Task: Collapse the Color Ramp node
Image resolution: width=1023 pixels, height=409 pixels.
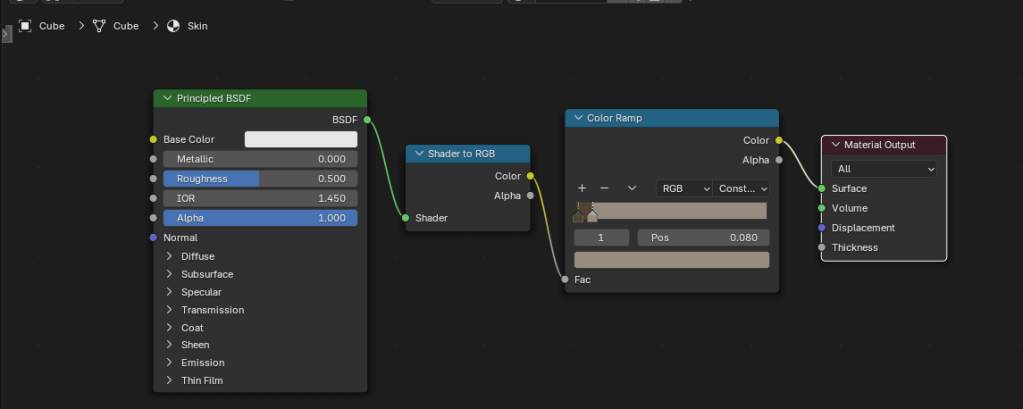Action: point(577,119)
